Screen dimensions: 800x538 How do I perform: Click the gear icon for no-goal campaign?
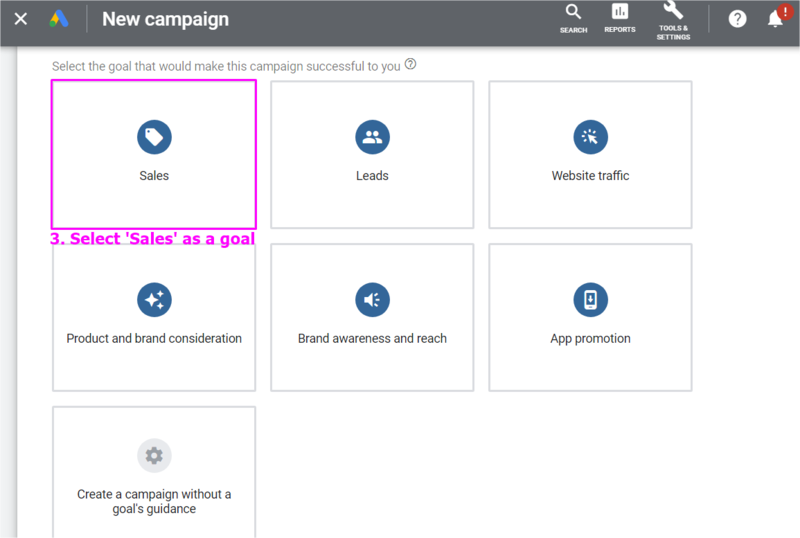click(x=154, y=456)
